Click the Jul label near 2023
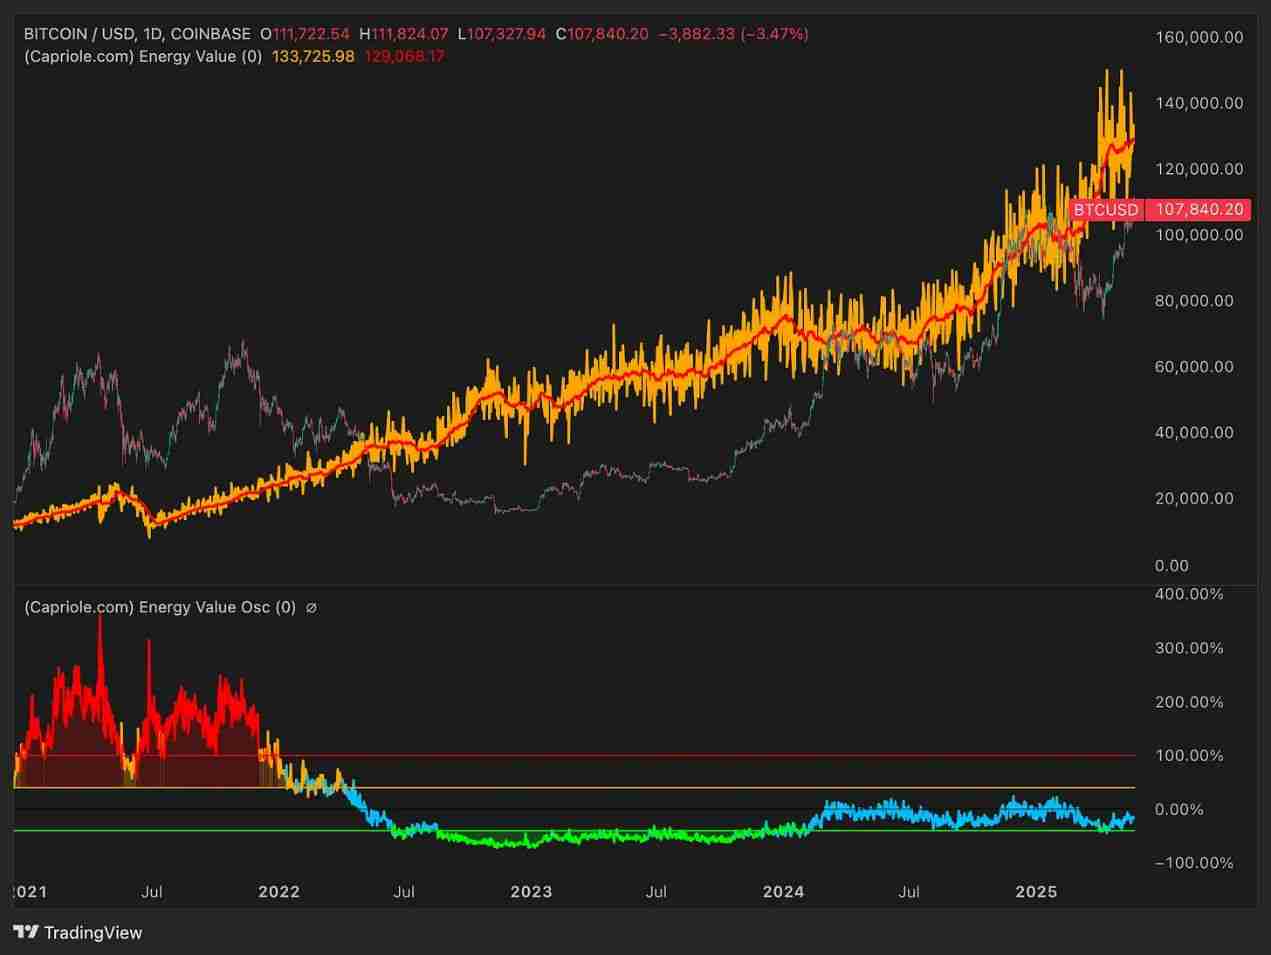This screenshot has width=1271, height=955. tap(656, 891)
